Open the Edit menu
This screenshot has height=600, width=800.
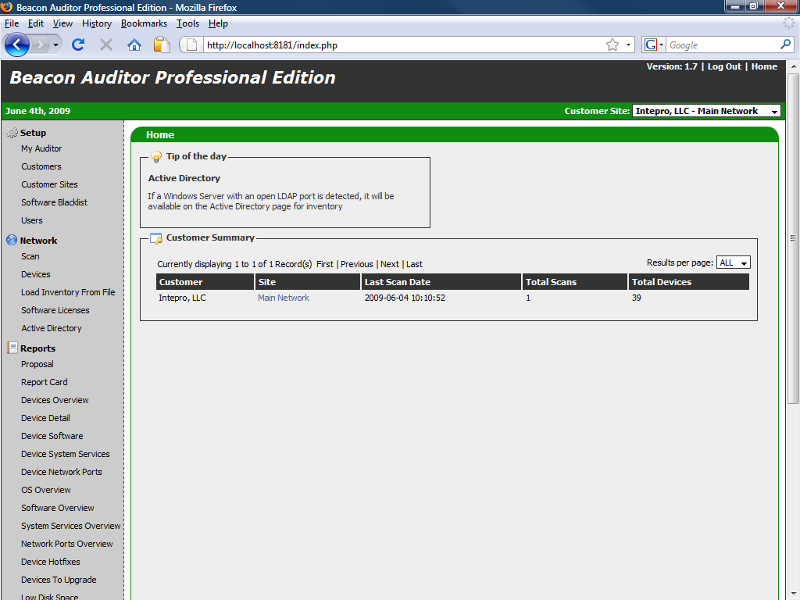coord(36,23)
